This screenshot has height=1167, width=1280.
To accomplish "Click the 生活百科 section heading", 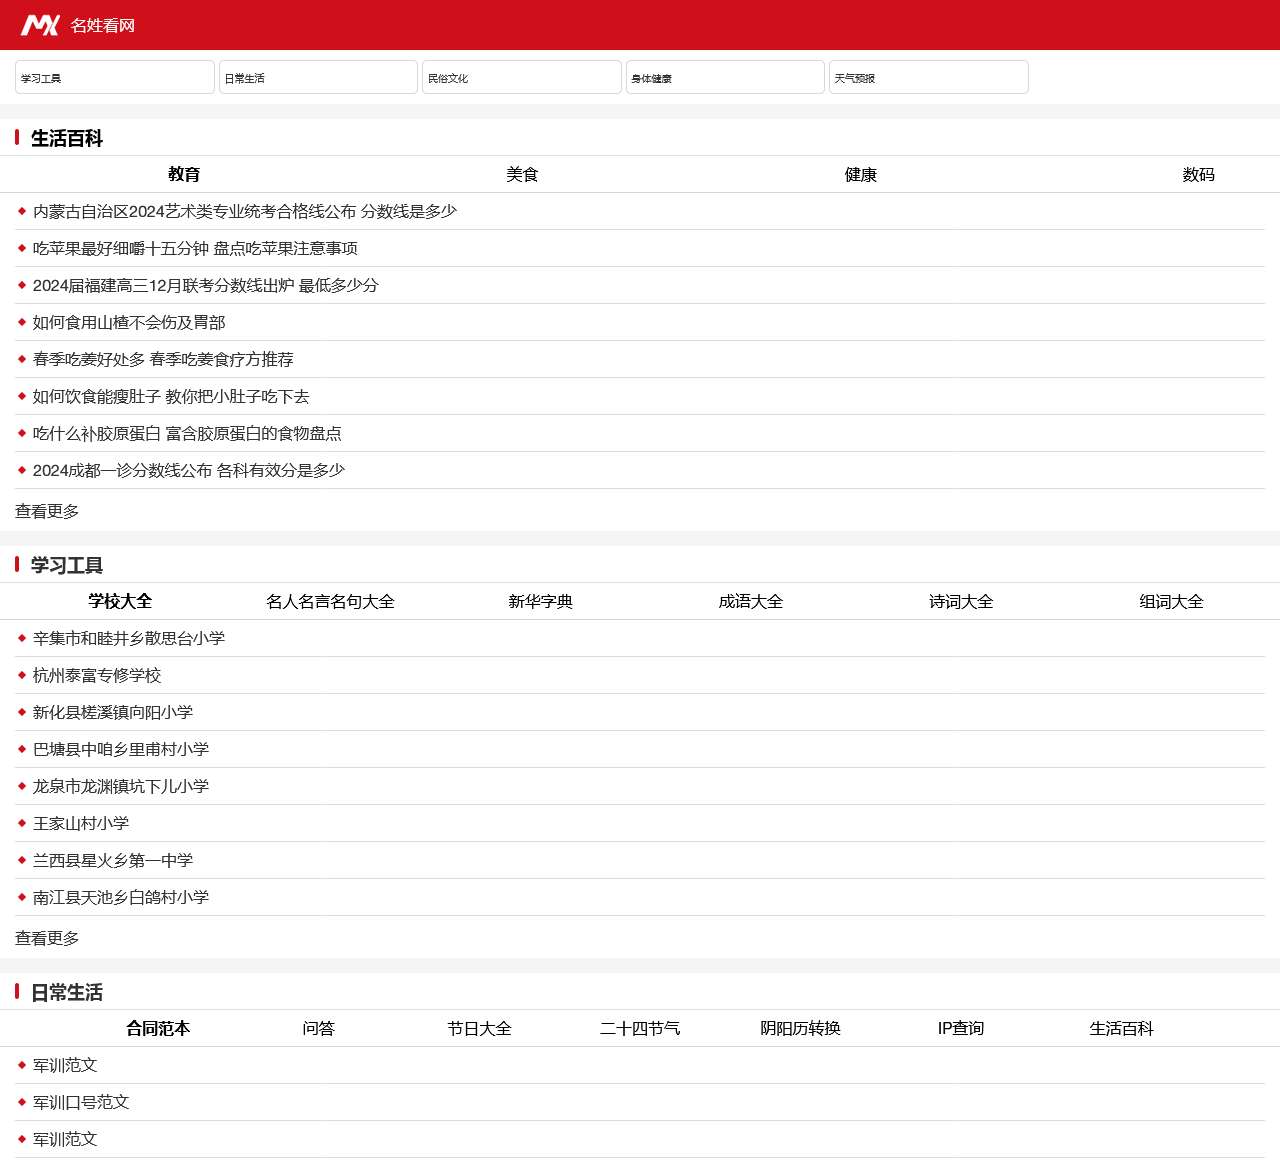I will coord(67,138).
